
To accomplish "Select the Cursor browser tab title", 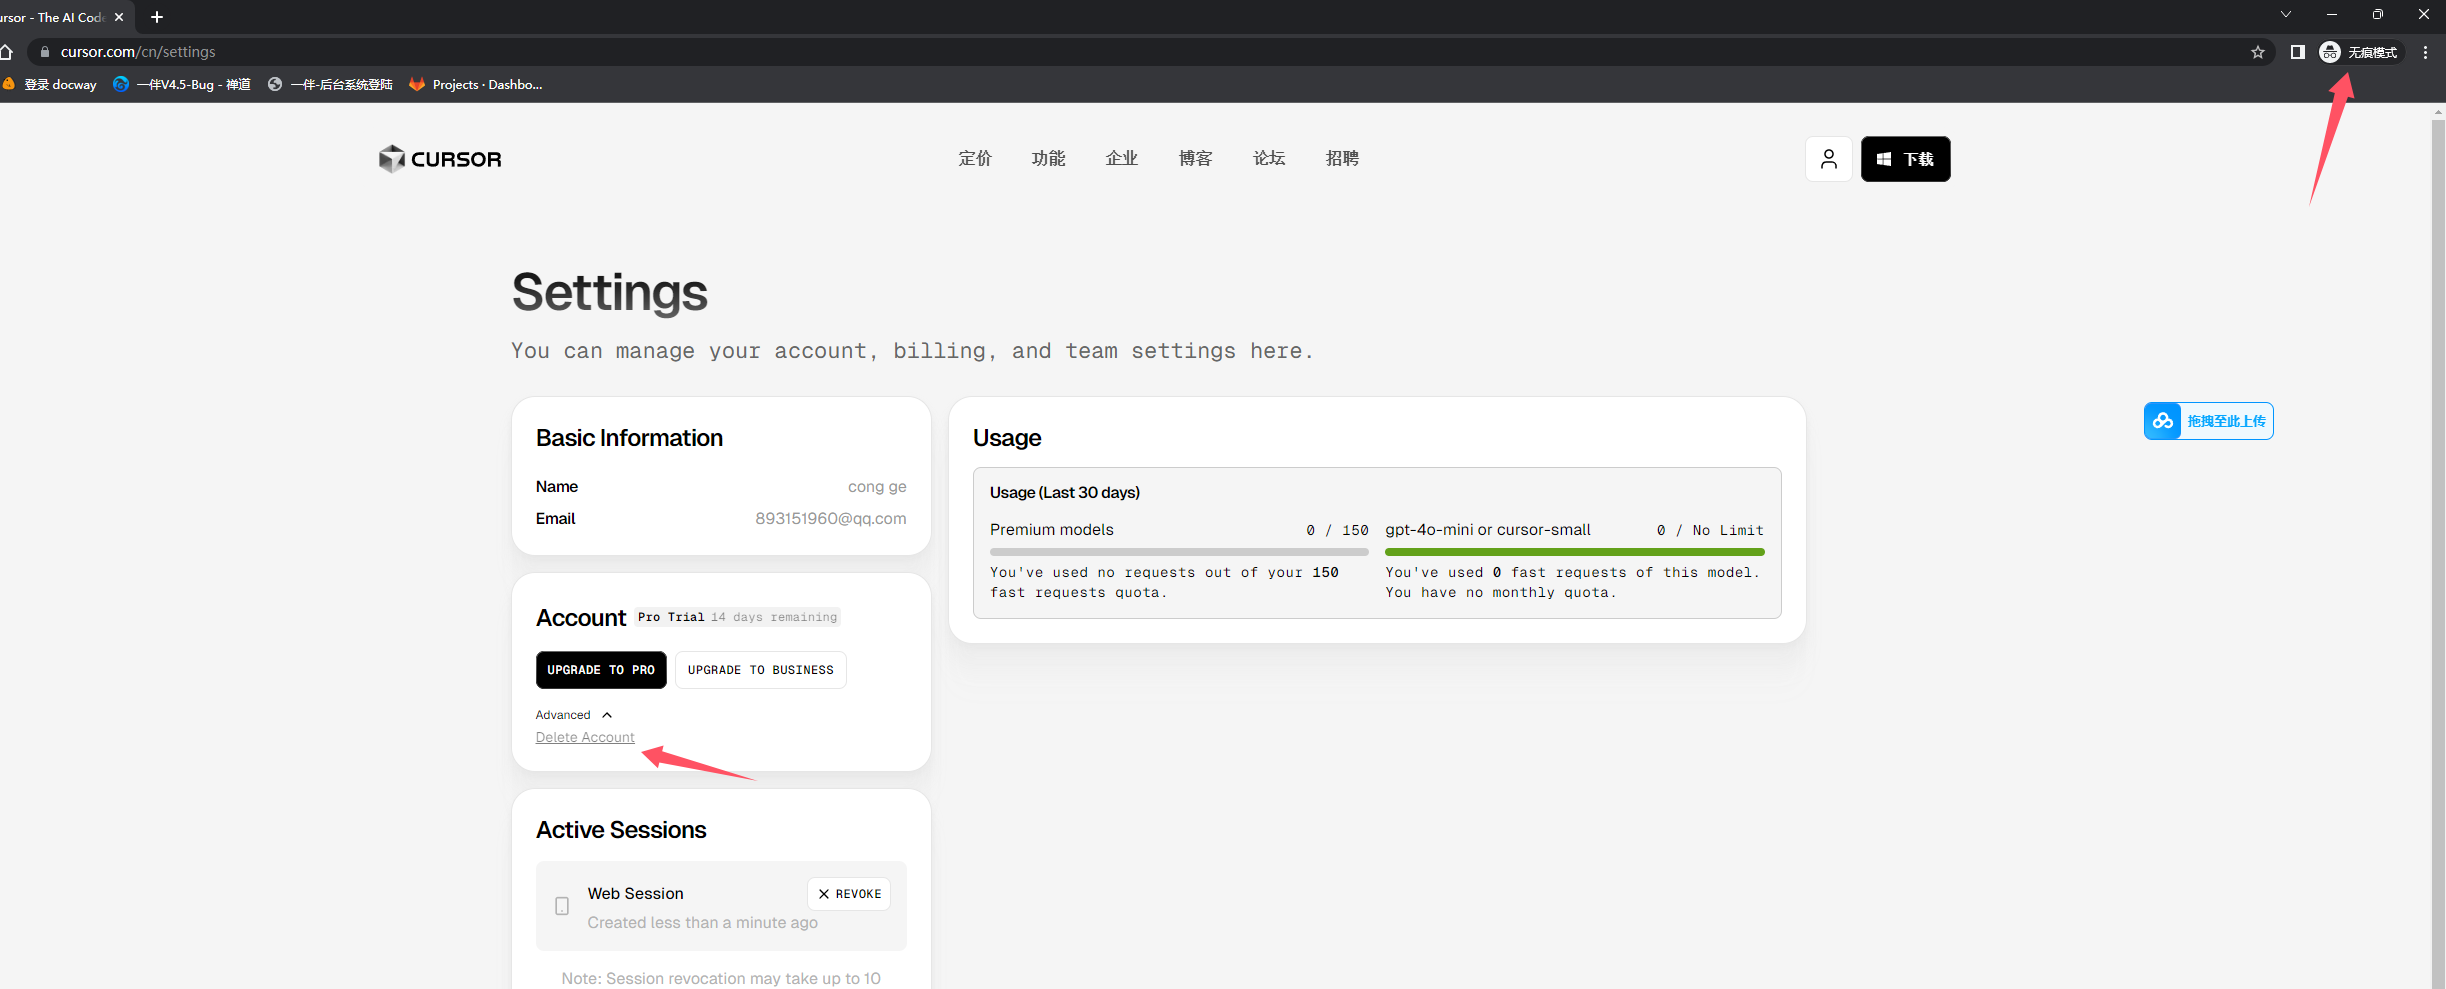I will click(x=52, y=17).
